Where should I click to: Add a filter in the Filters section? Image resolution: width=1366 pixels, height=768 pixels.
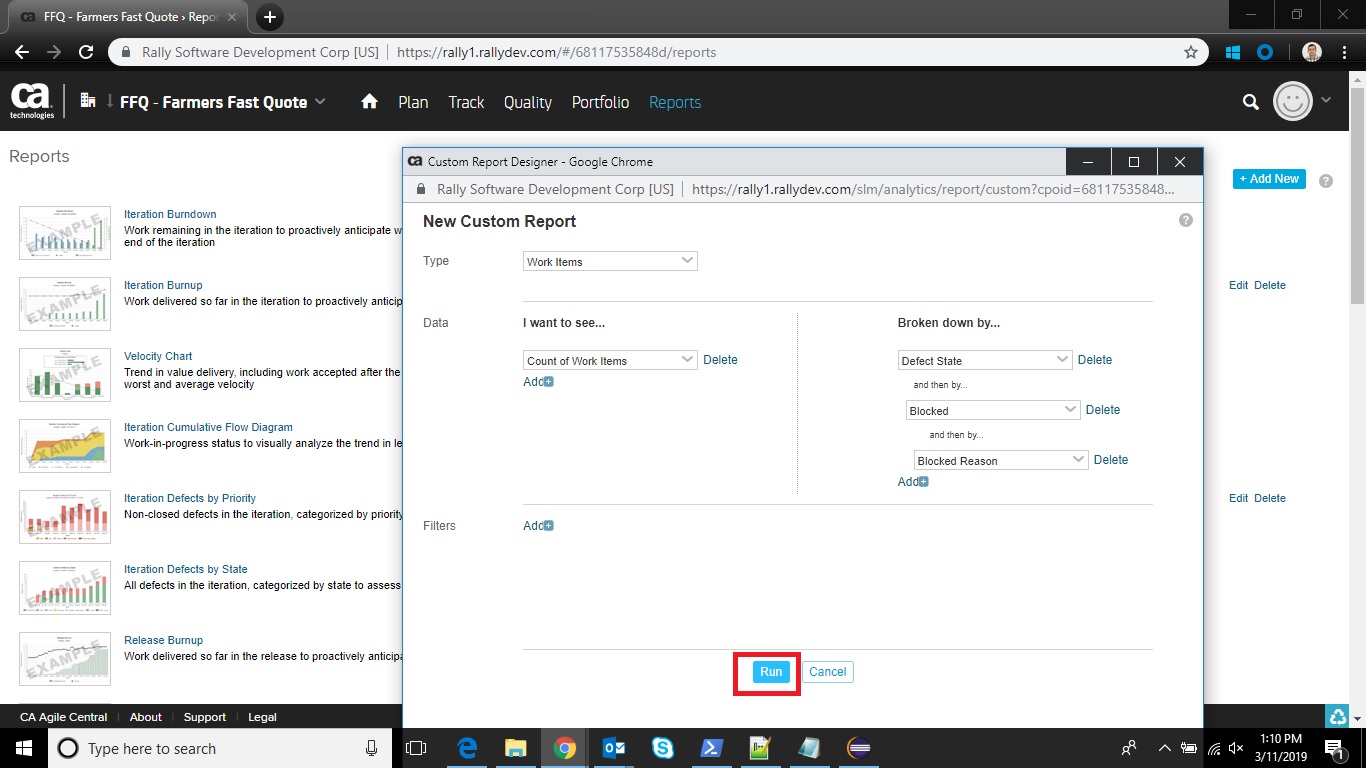click(x=538, y=526)
